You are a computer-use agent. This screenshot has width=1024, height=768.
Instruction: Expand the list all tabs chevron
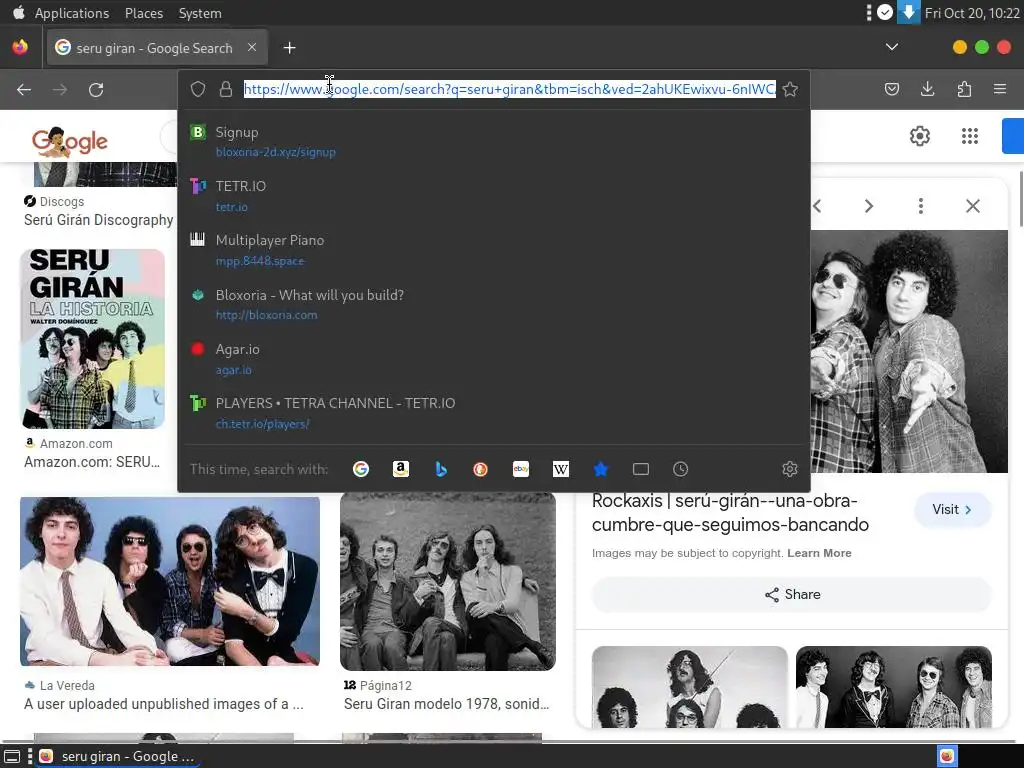coord(891,47)
